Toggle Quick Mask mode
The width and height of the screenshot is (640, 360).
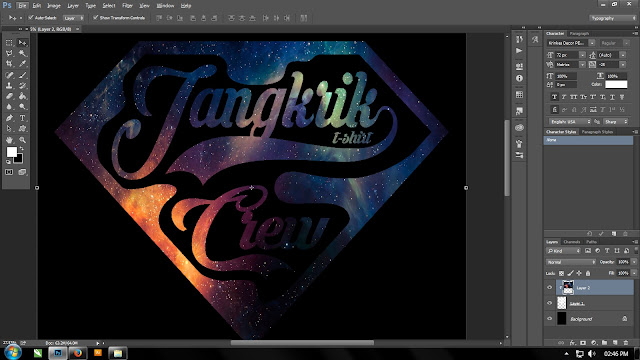[x=9, y=172]
